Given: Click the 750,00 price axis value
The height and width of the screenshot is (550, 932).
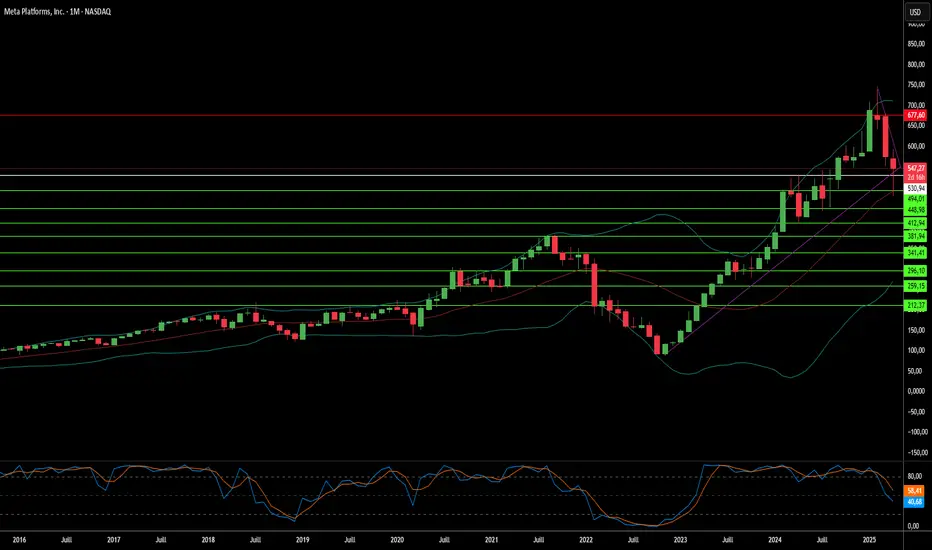Looking at the screenshot, I should pyautogui.click(x=916, y=85).
